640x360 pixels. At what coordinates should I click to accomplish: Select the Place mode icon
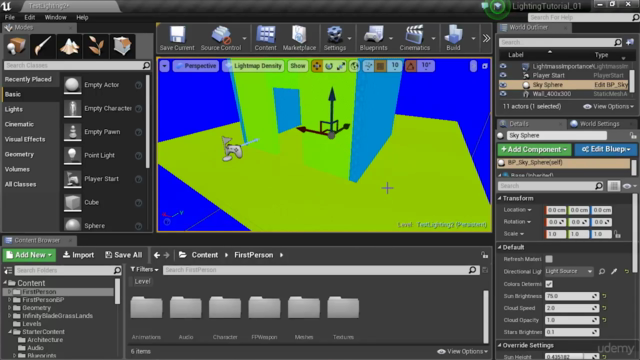click(16, 46)
